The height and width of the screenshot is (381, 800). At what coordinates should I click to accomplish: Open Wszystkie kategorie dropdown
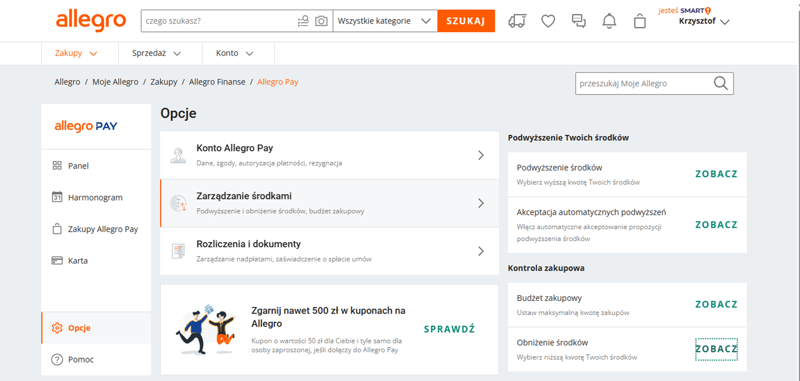tap(385, 21)
